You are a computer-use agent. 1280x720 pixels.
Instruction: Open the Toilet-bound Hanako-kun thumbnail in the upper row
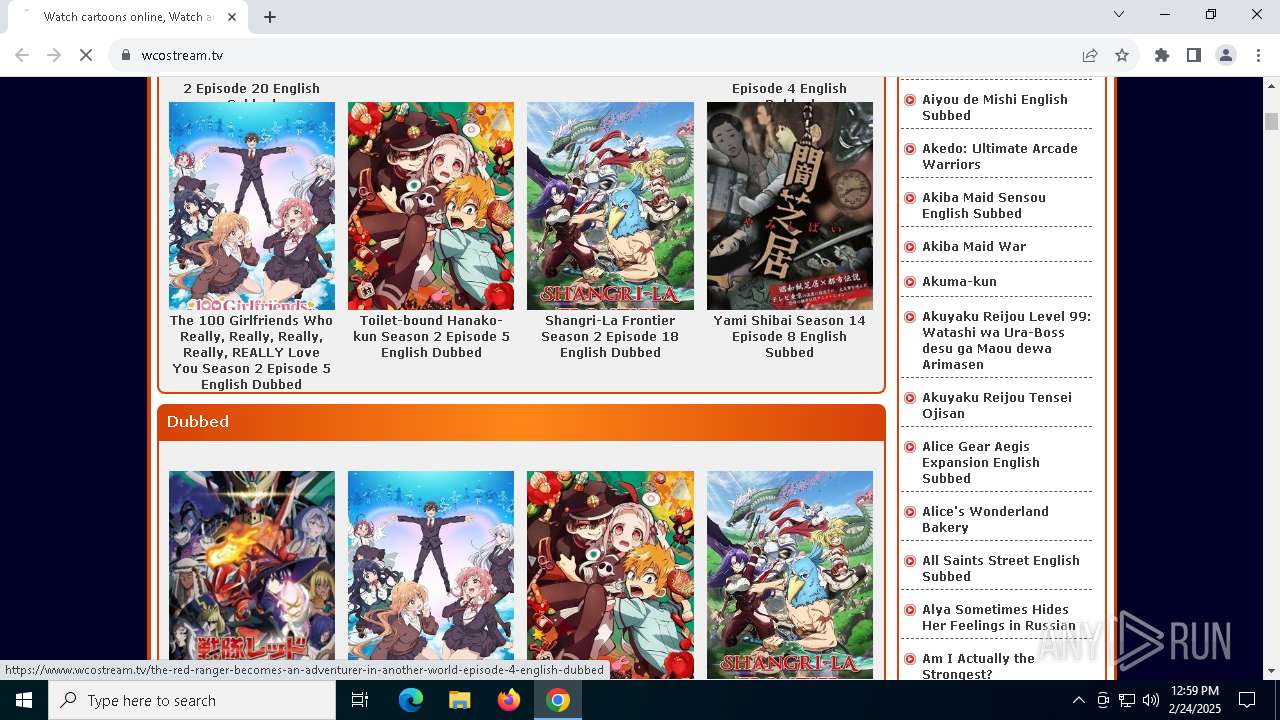pos(431,206)
